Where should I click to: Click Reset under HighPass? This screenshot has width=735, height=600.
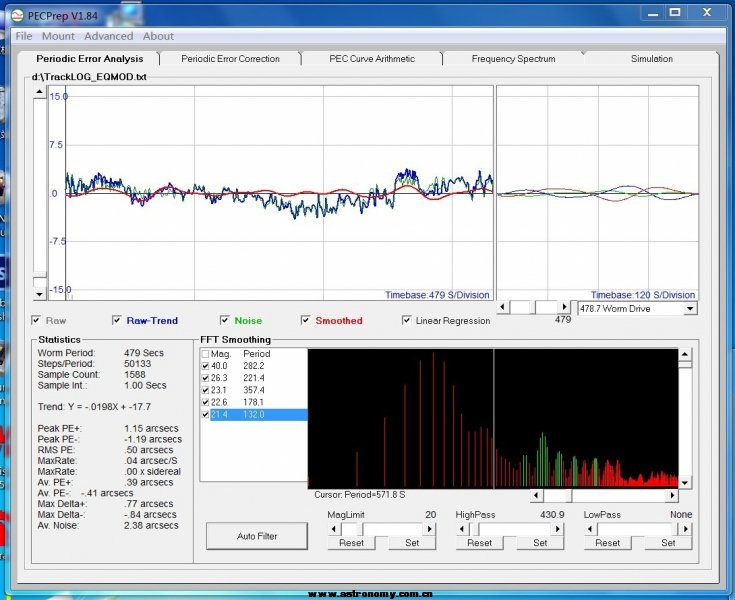pos(479,543)
